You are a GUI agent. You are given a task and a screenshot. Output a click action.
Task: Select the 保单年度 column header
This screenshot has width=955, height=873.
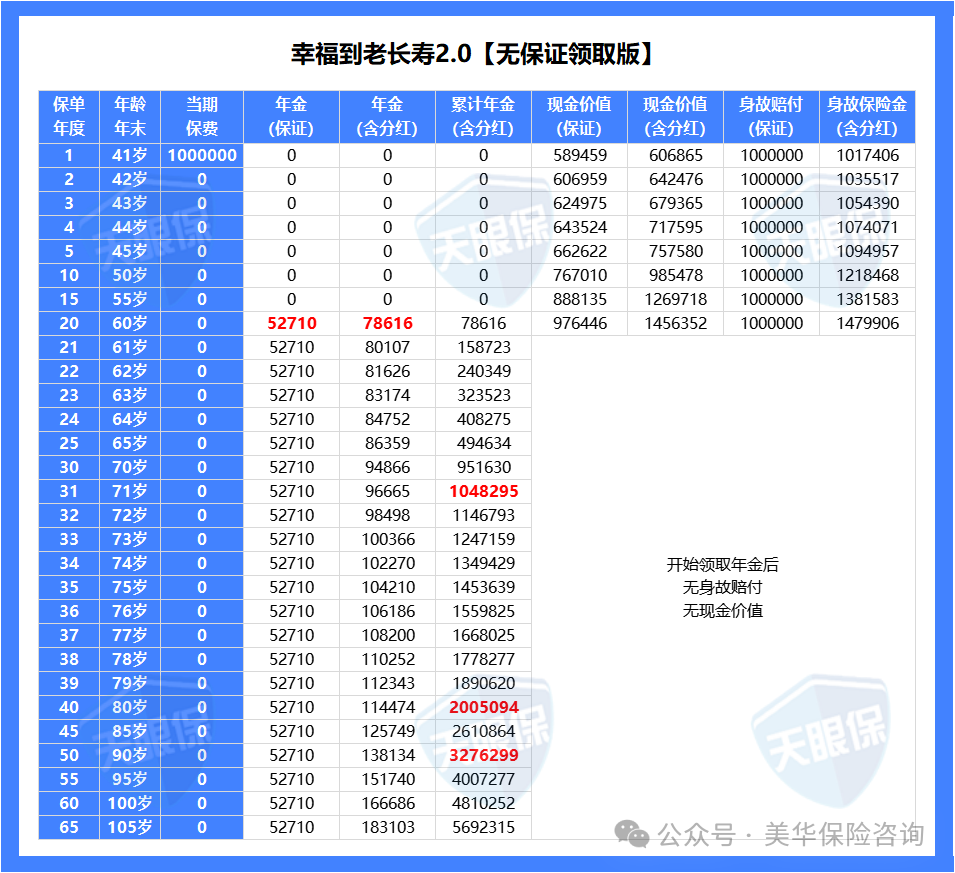pos(69,116)
